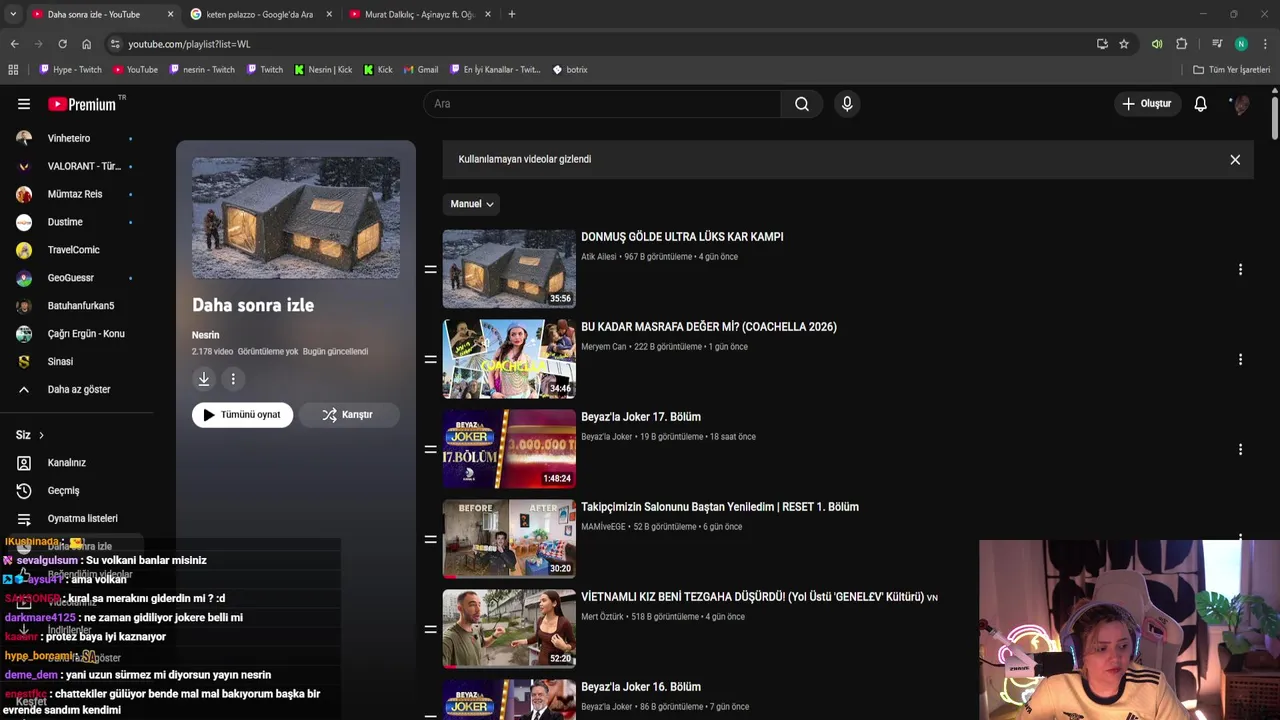Grab the reorder handle of RESET 1. Bölüm

[x=431, y=539]
